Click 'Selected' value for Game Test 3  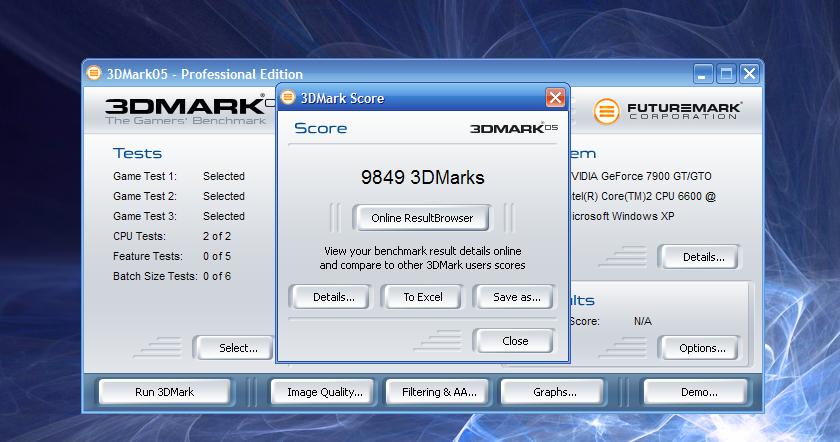[223, 216]
